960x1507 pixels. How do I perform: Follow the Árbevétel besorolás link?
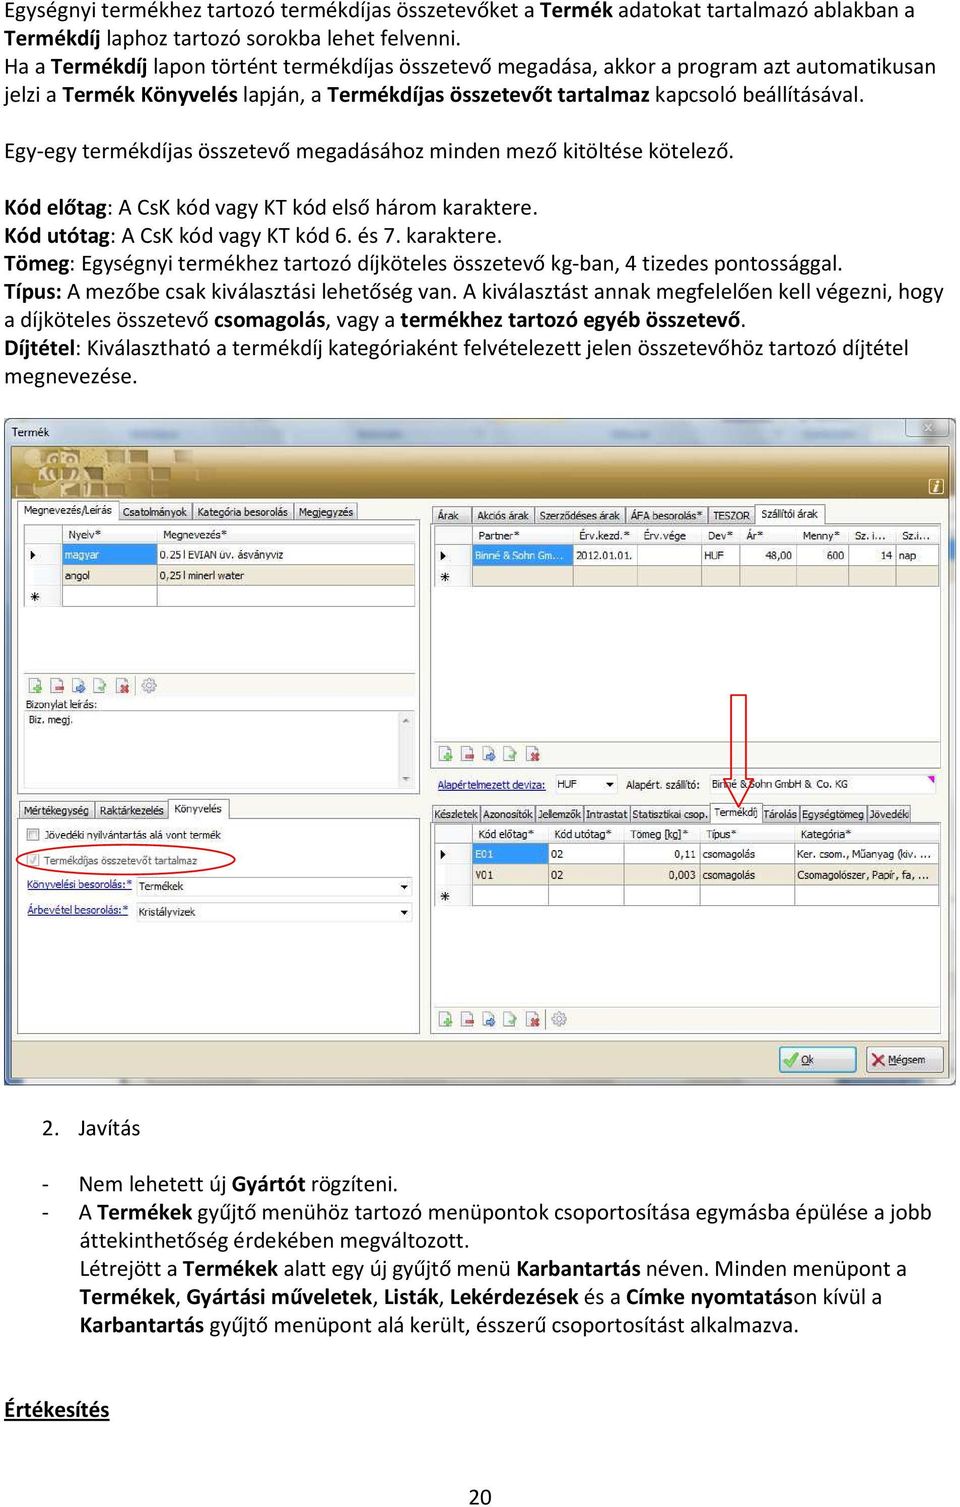[x=77, y=911]
